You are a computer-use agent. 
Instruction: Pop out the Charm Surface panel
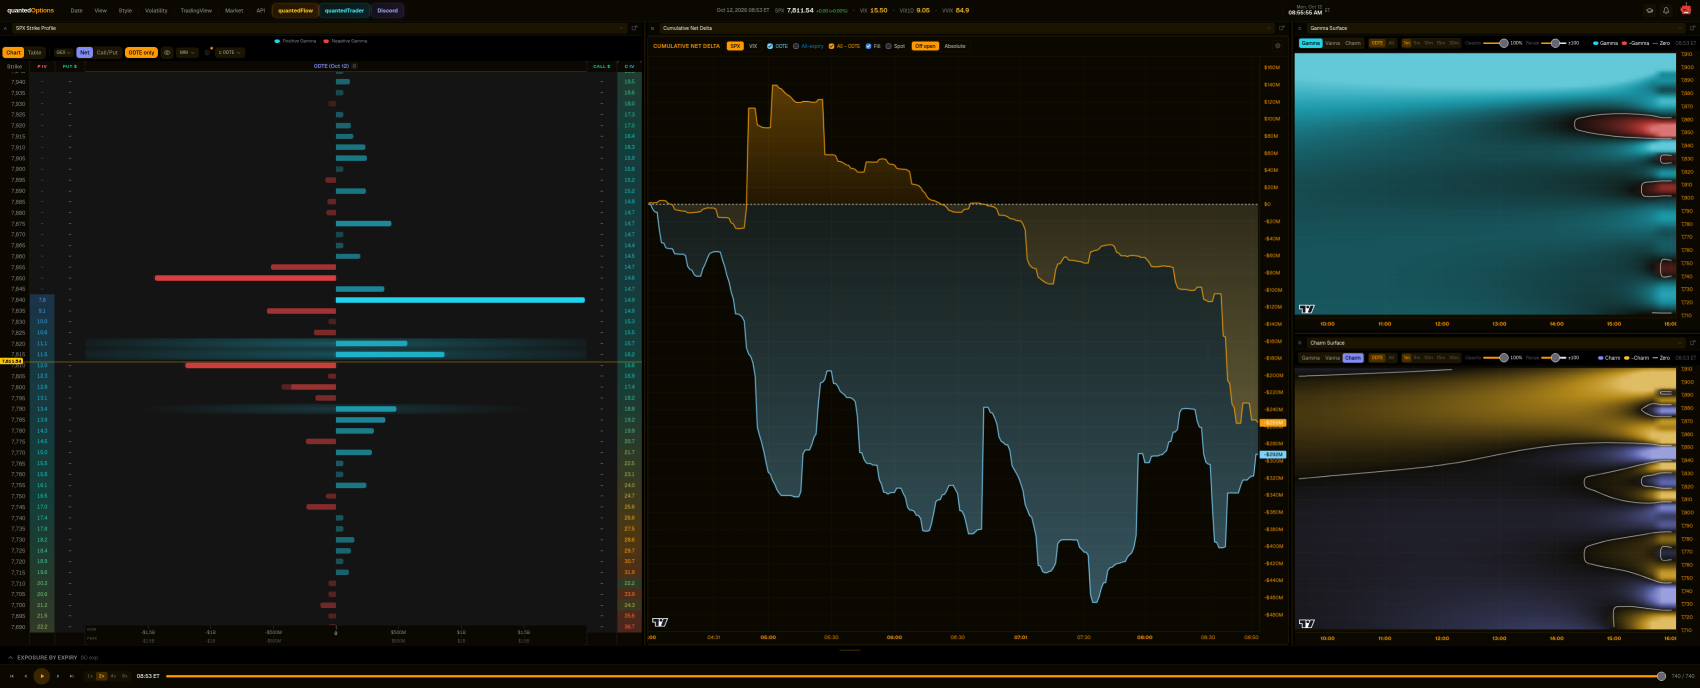[1691, 343]
